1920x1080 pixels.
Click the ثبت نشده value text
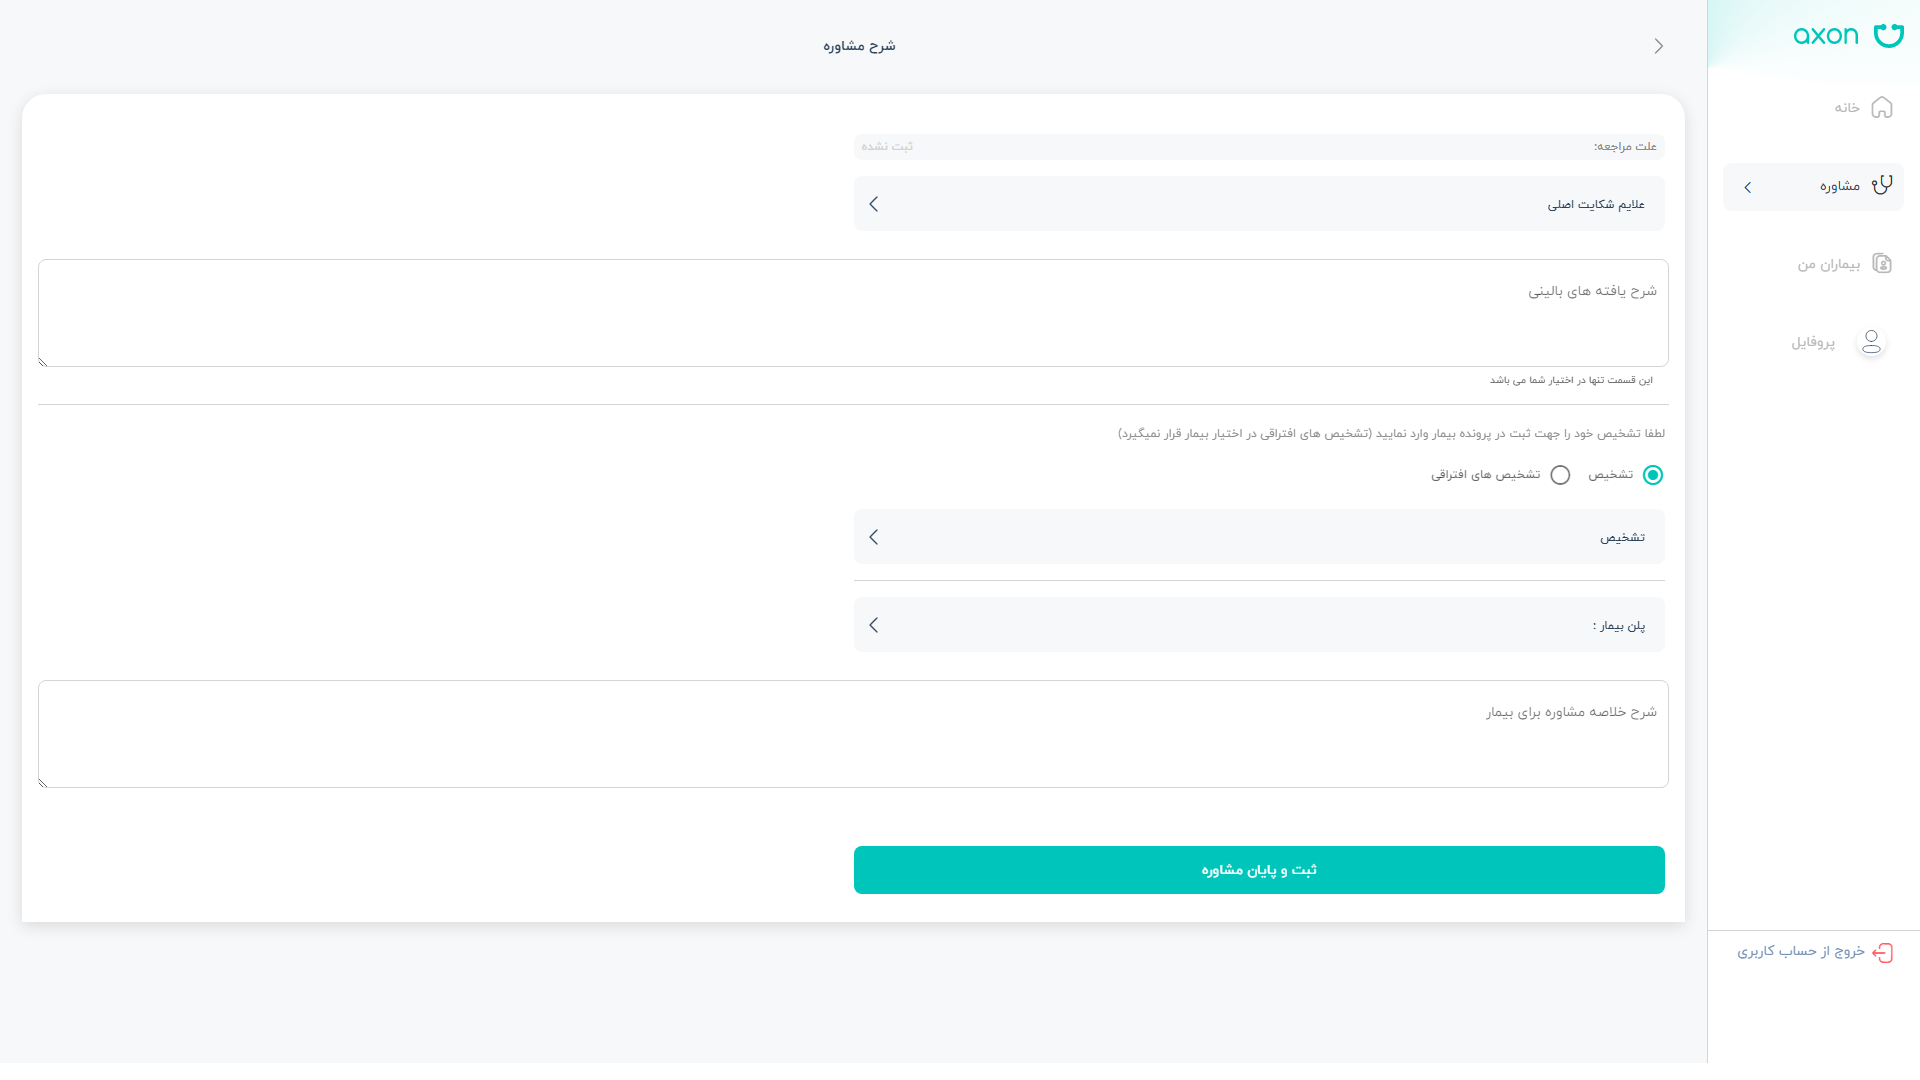coord(887,146)
